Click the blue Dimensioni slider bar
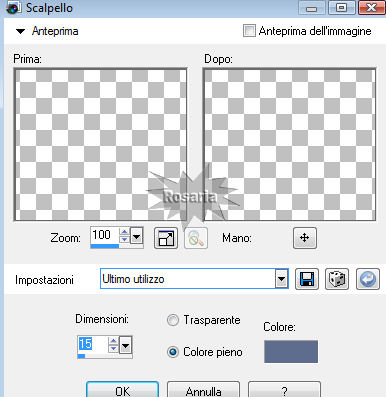Screen dimensions: 386x397 point(81,356)
